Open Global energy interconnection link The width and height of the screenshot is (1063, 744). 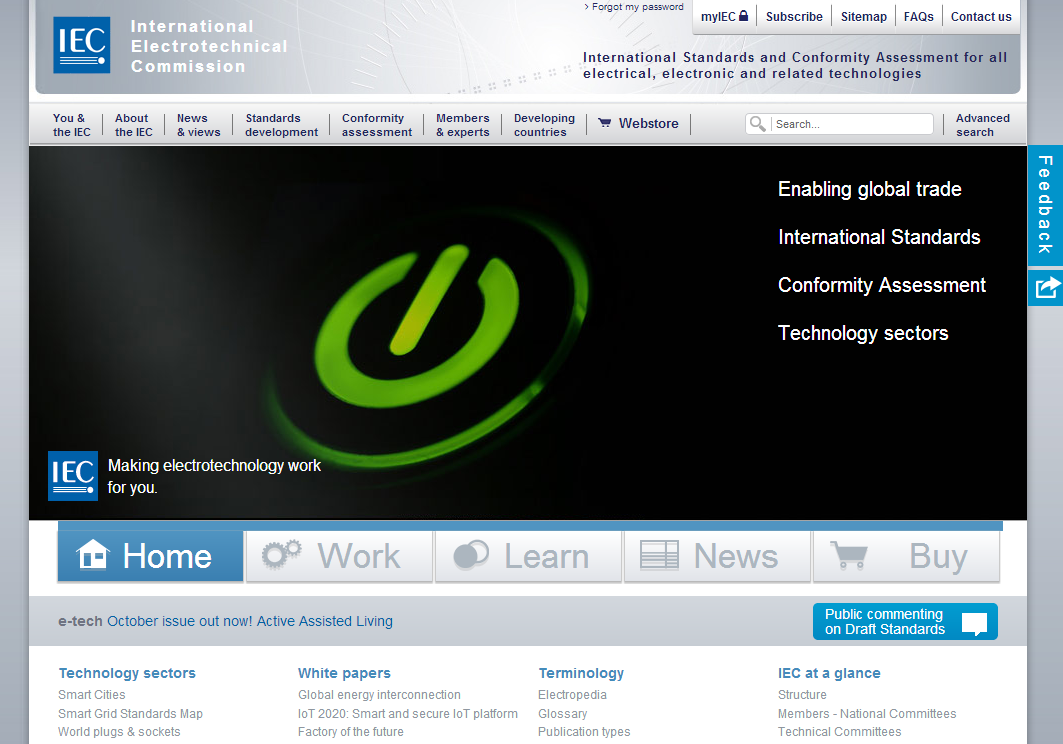[379, 694]
